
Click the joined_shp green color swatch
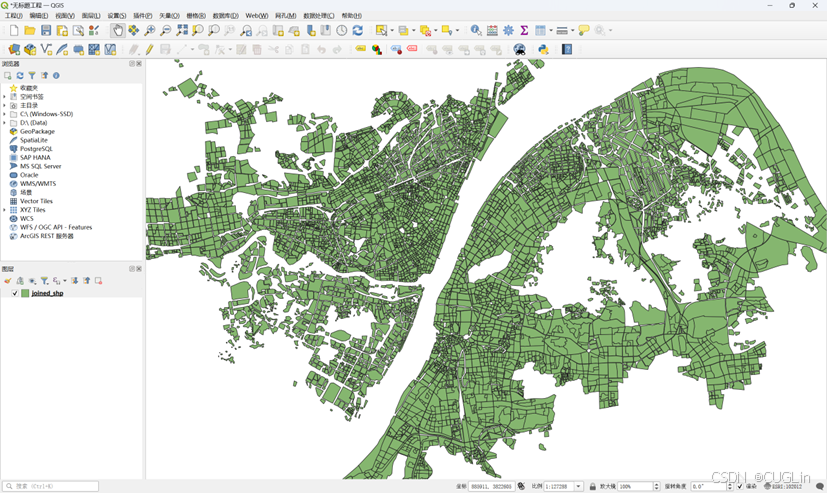pyautogui.click(x=25, y=293)
